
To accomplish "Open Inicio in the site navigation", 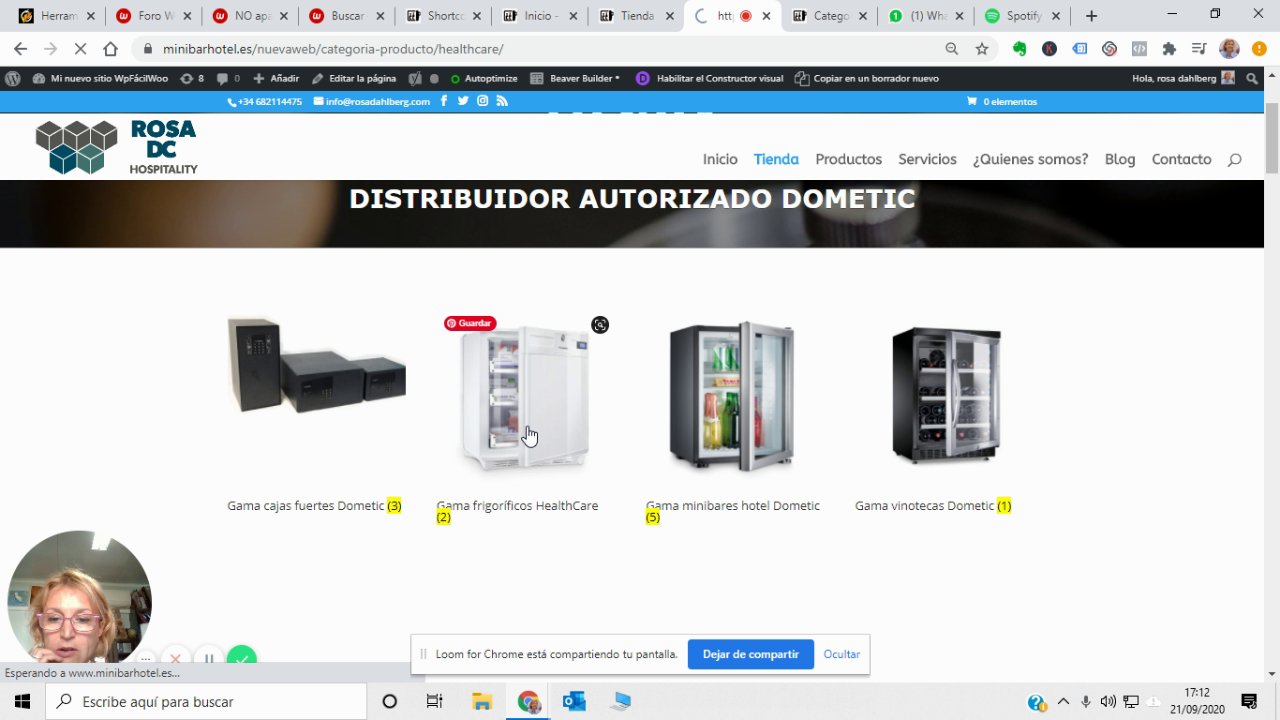I will click(720, 159).
